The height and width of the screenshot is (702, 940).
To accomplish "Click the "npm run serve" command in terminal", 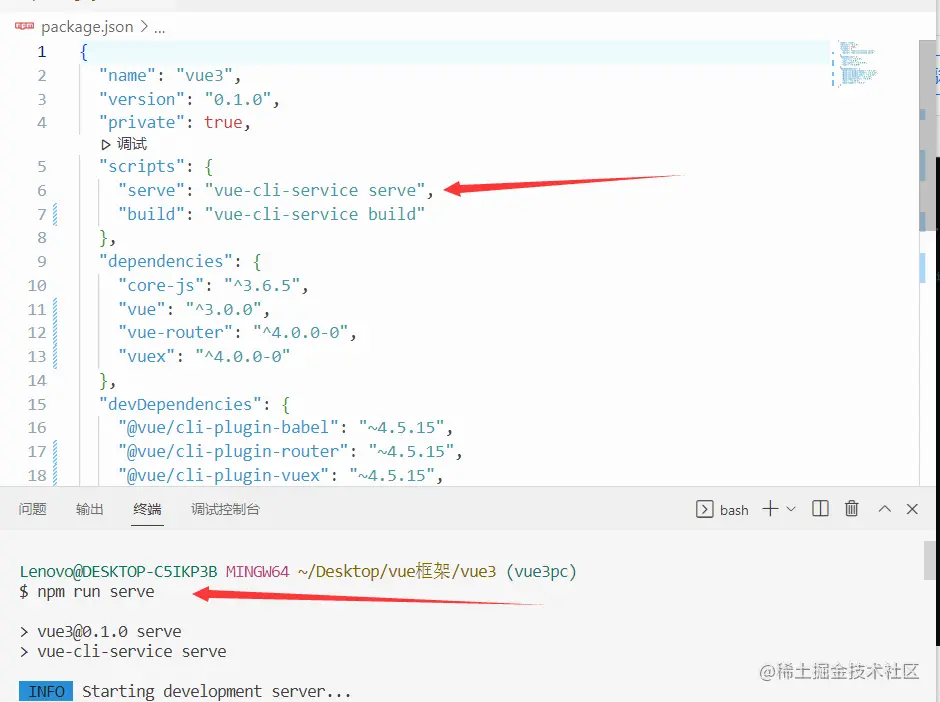I will pos(96,592).
